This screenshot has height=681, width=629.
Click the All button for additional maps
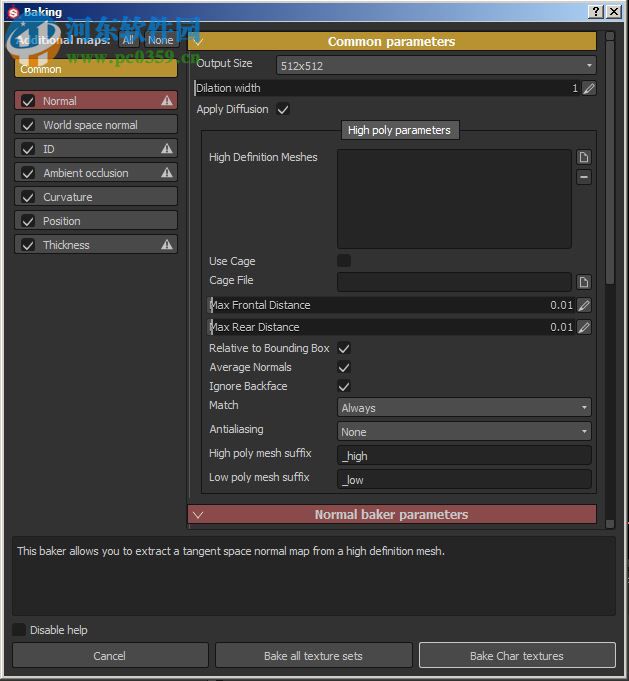point(128,40)
